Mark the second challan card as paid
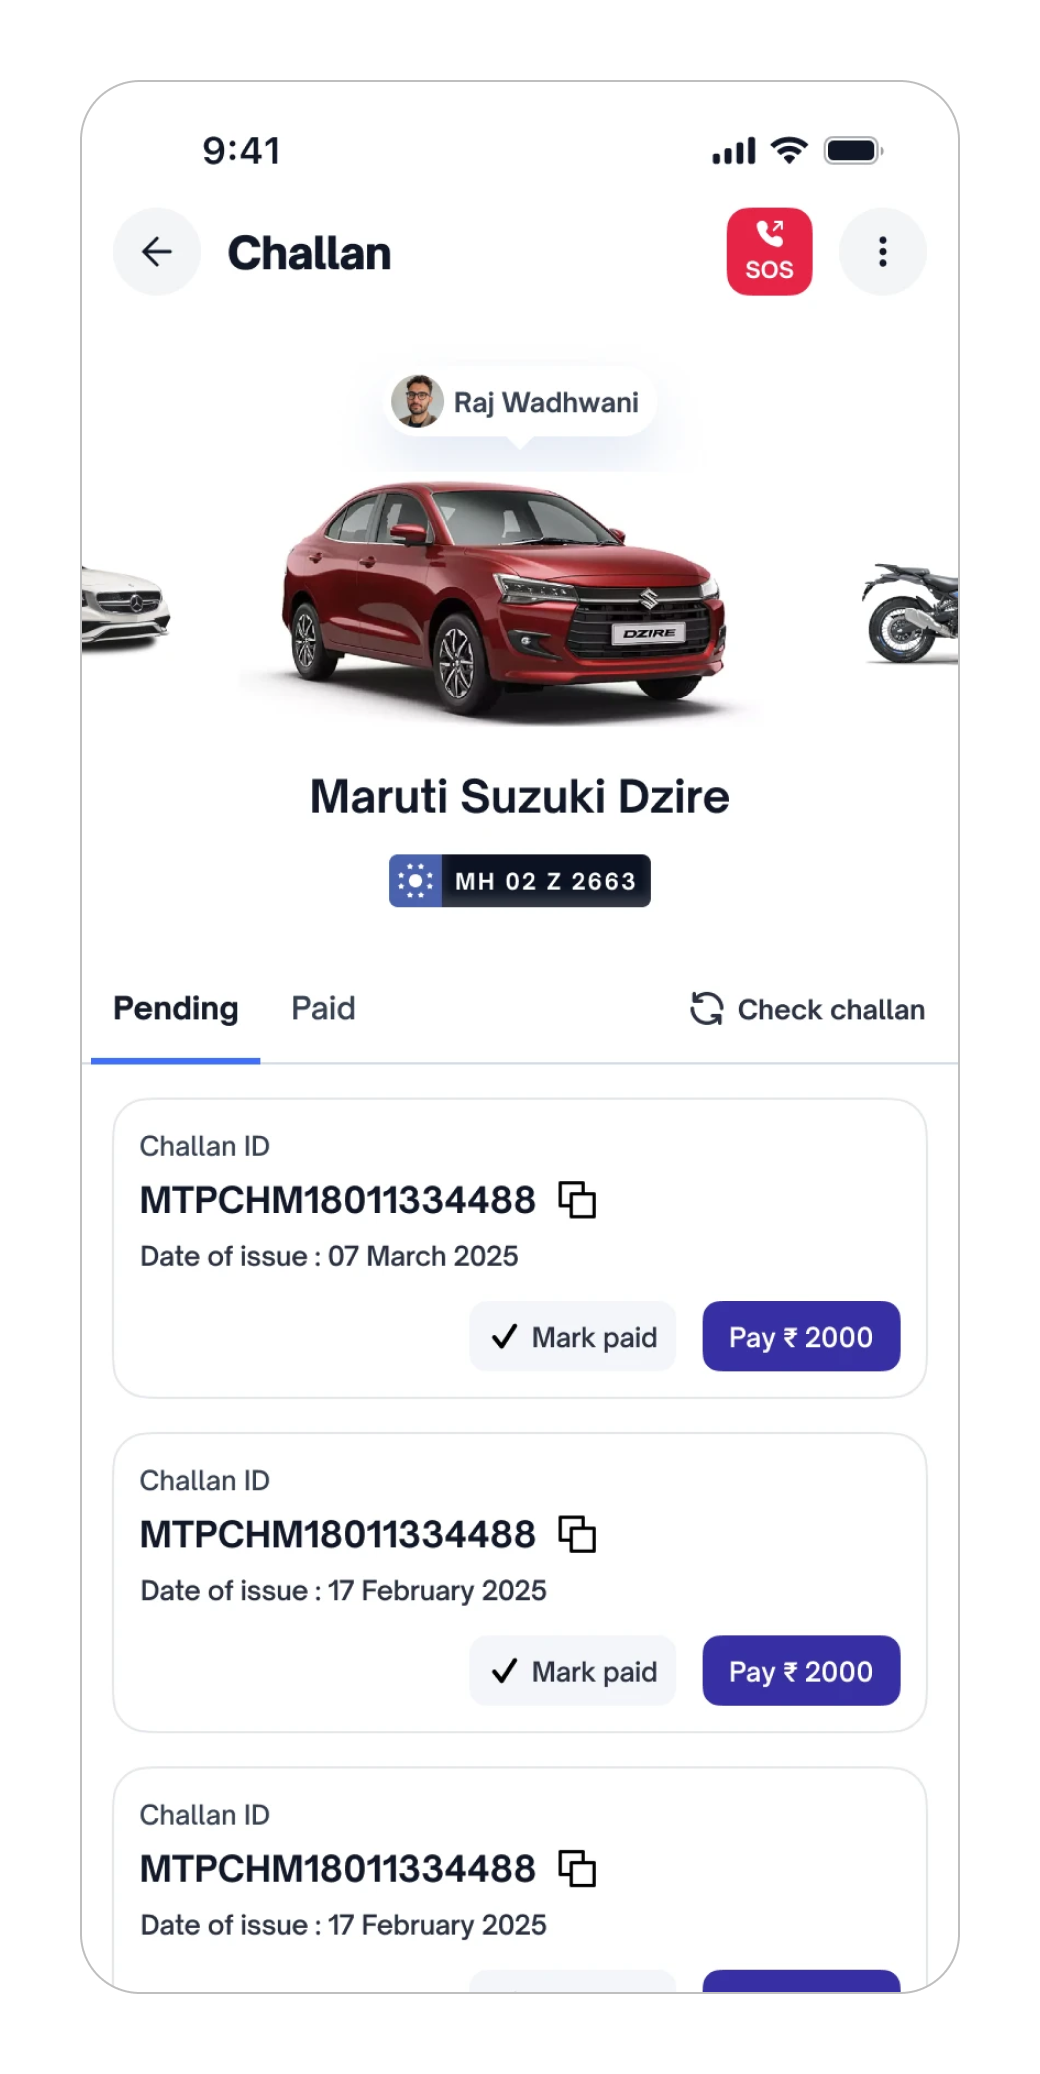 573,1671
